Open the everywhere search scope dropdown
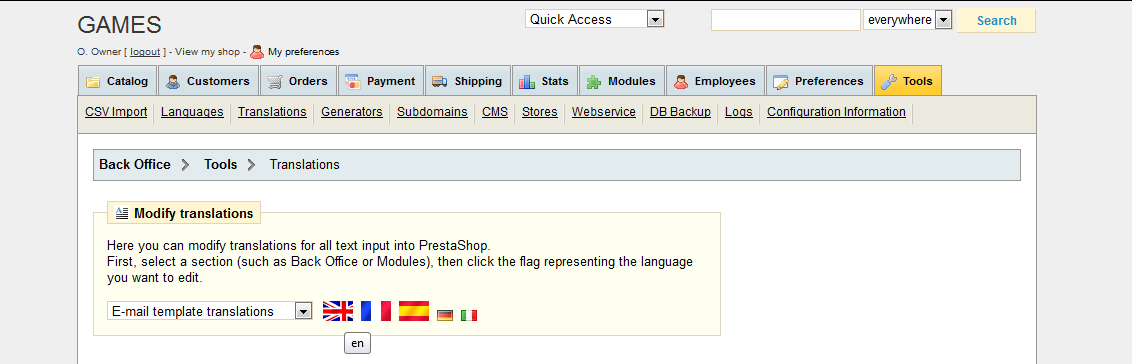Image resolution: width=1132 pixels, height=364 pixels. (908, 20)
